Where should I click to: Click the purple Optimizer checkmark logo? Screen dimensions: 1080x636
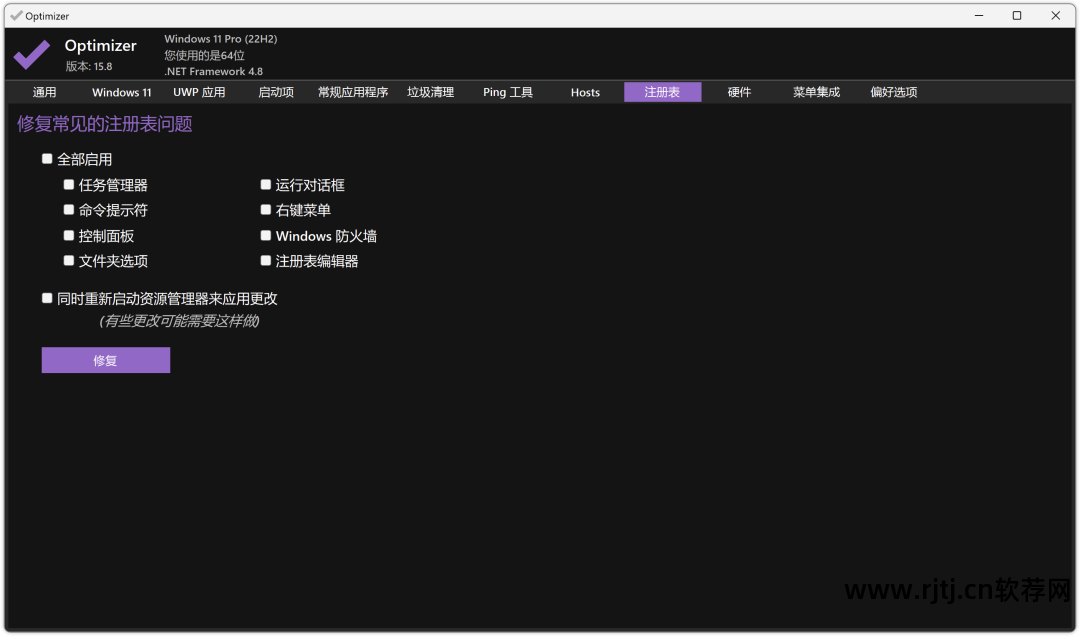coord(32,54)
